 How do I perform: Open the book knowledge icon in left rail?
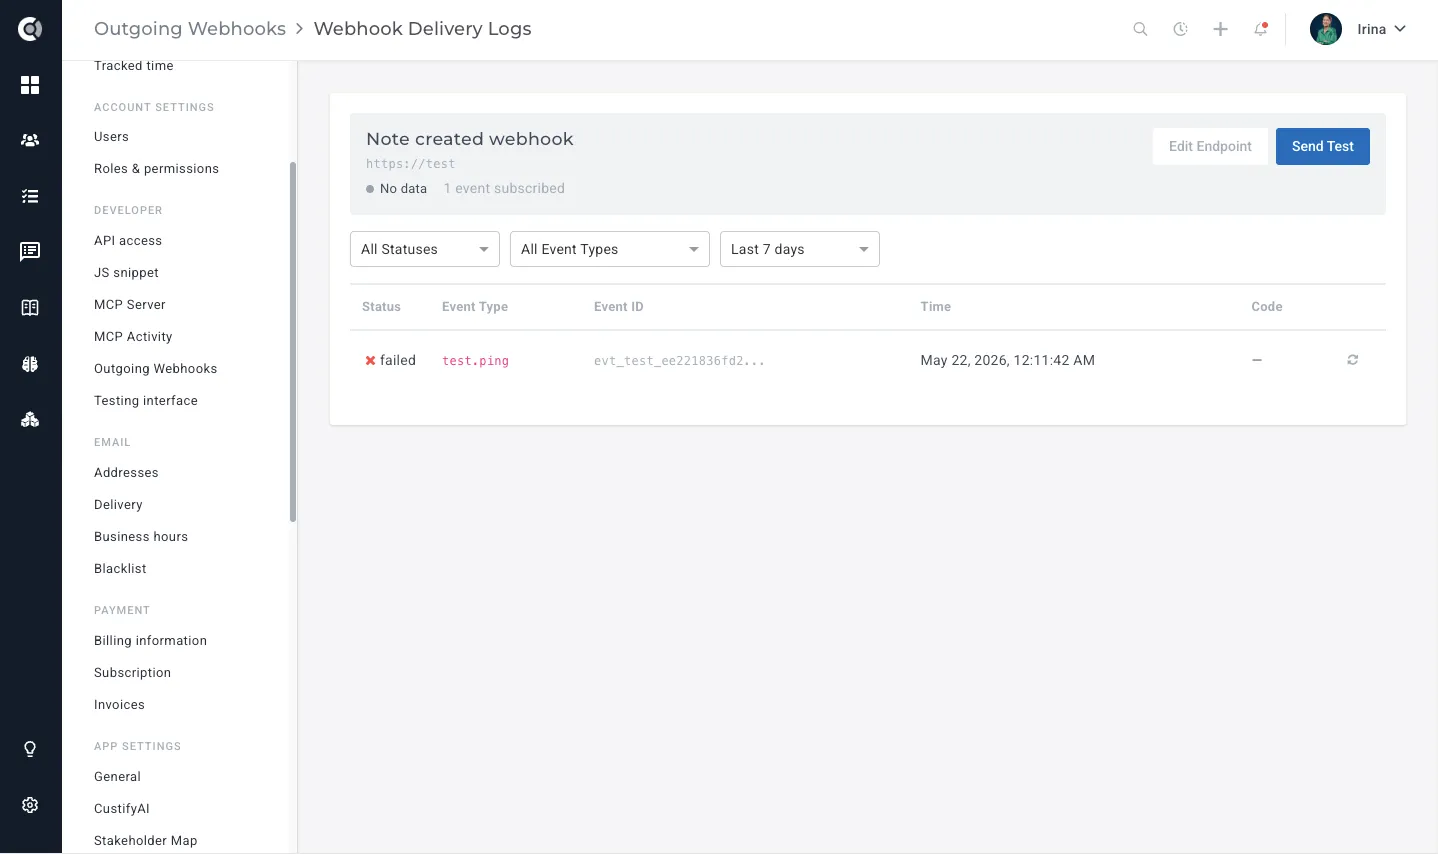[x=30, y=308]
